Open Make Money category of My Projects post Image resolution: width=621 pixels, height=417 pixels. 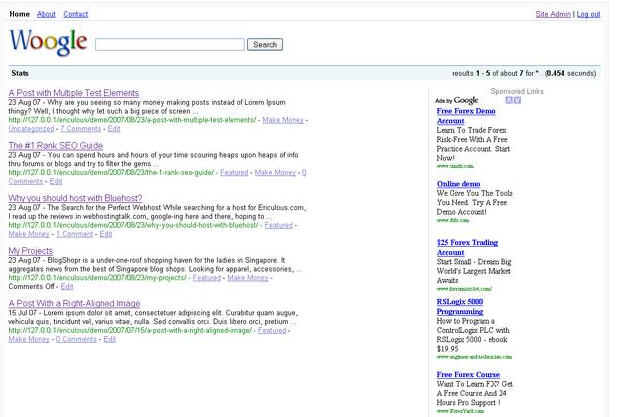248,278
